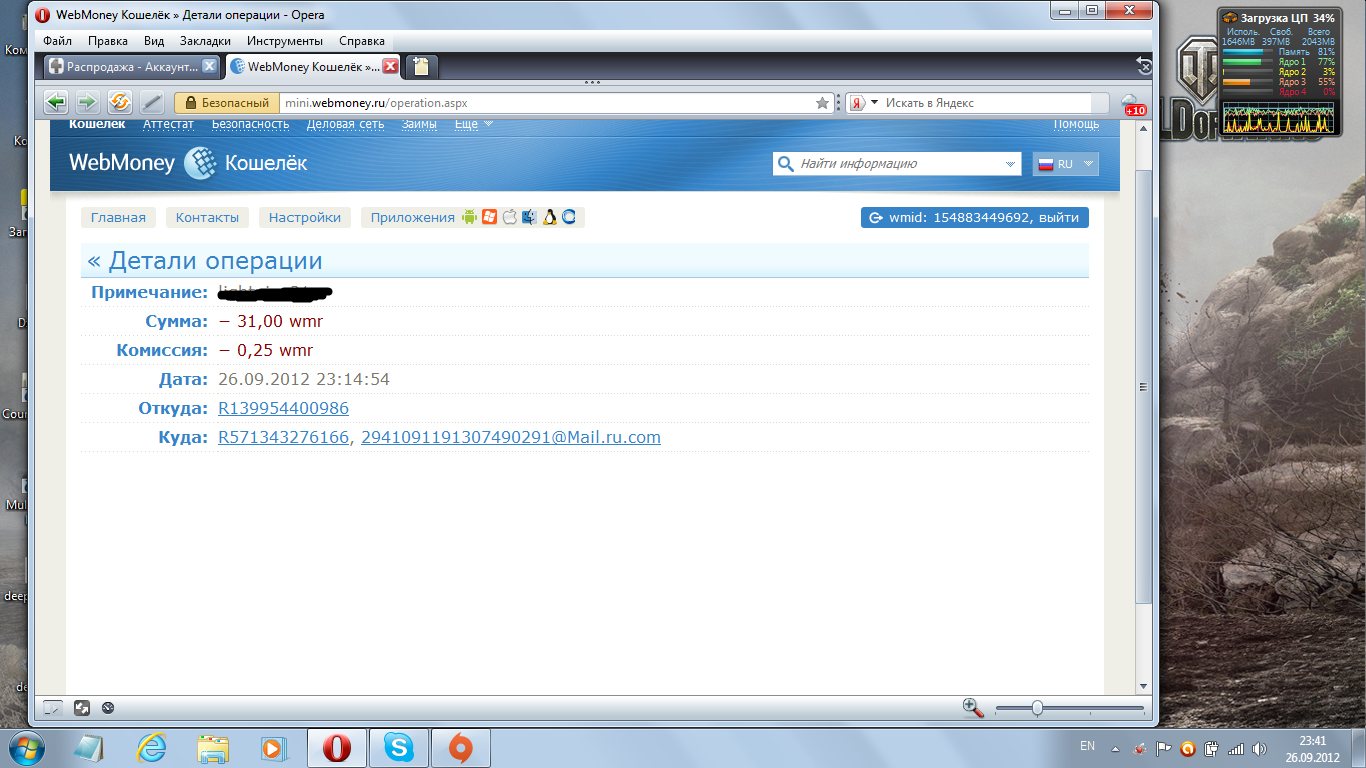The image size is (1366, 768).
Task: Bookmark the page with the star icon
Action: tap(823, 103)
